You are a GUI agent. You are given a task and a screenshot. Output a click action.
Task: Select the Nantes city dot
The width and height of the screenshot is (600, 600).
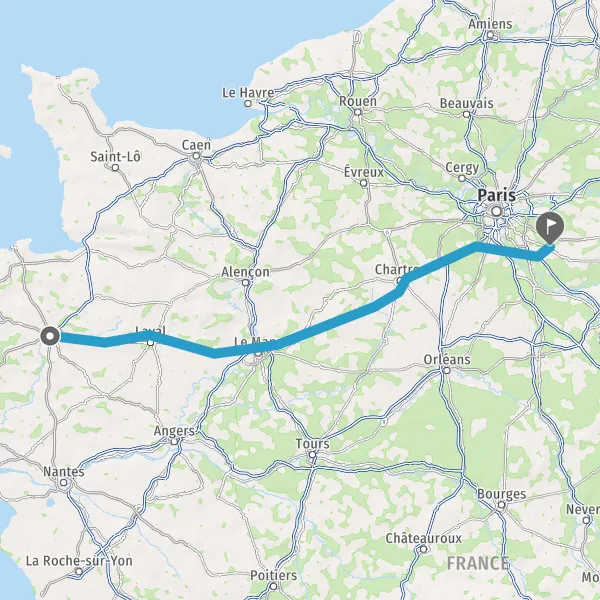point(64,483)
